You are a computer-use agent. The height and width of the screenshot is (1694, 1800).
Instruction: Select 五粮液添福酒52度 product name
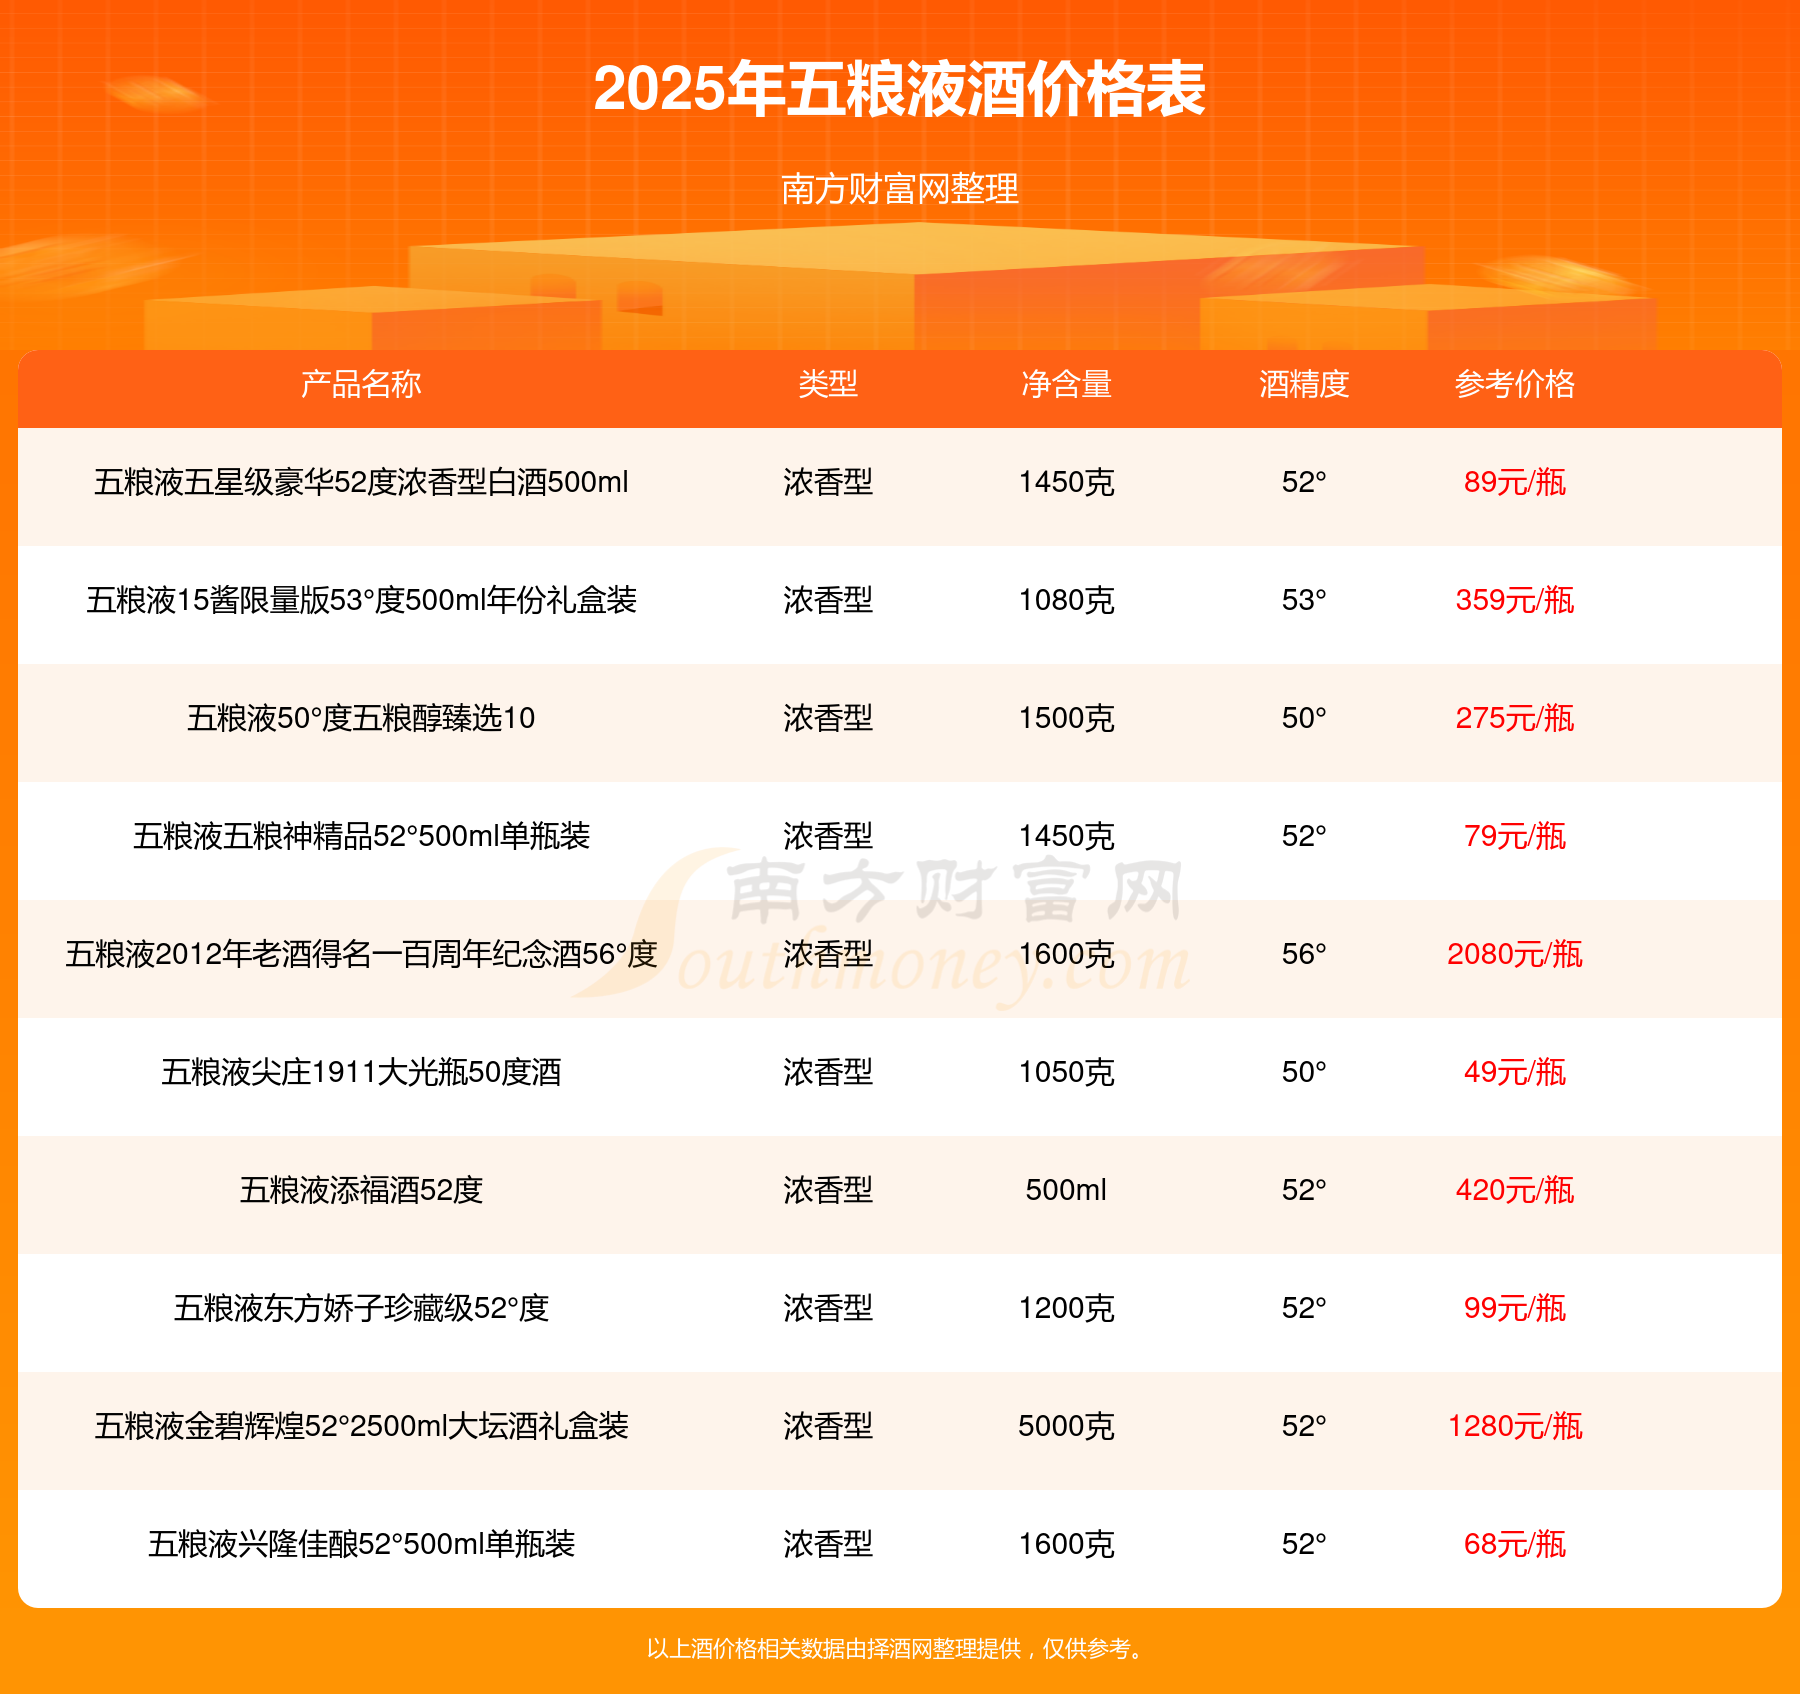[x=361, y=1190]
